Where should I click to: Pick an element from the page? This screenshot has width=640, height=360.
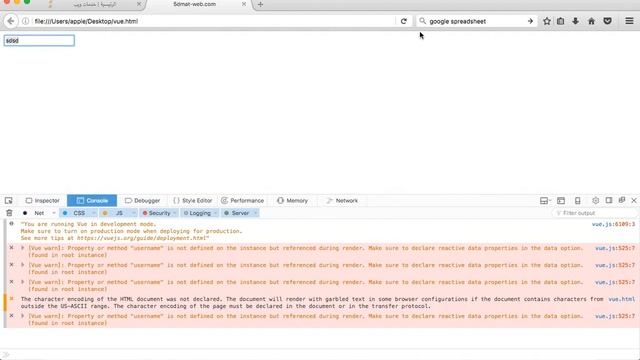[9, 200]
